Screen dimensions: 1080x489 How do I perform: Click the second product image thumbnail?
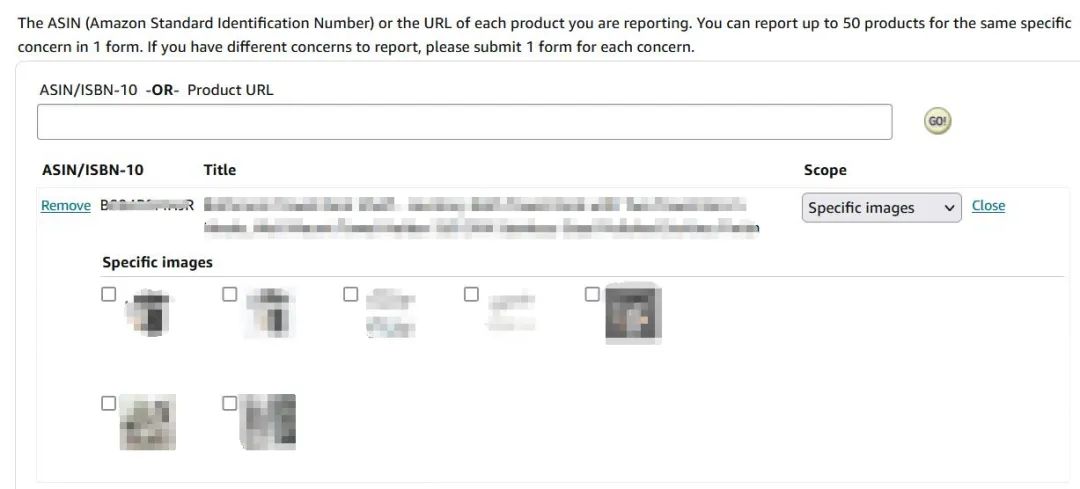coord(269,312)
